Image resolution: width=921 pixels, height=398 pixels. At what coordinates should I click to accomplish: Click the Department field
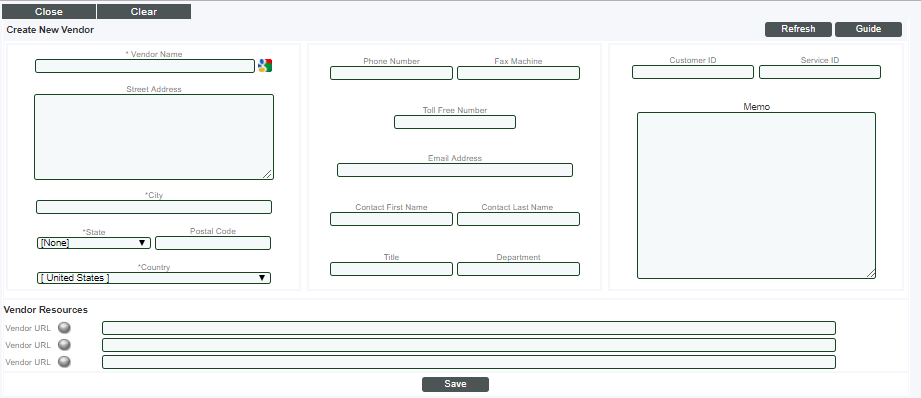[519, 269]
